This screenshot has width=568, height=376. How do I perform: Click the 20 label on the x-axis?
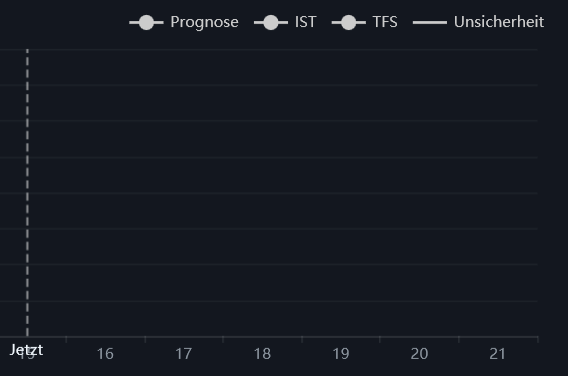tap(419, 354)
